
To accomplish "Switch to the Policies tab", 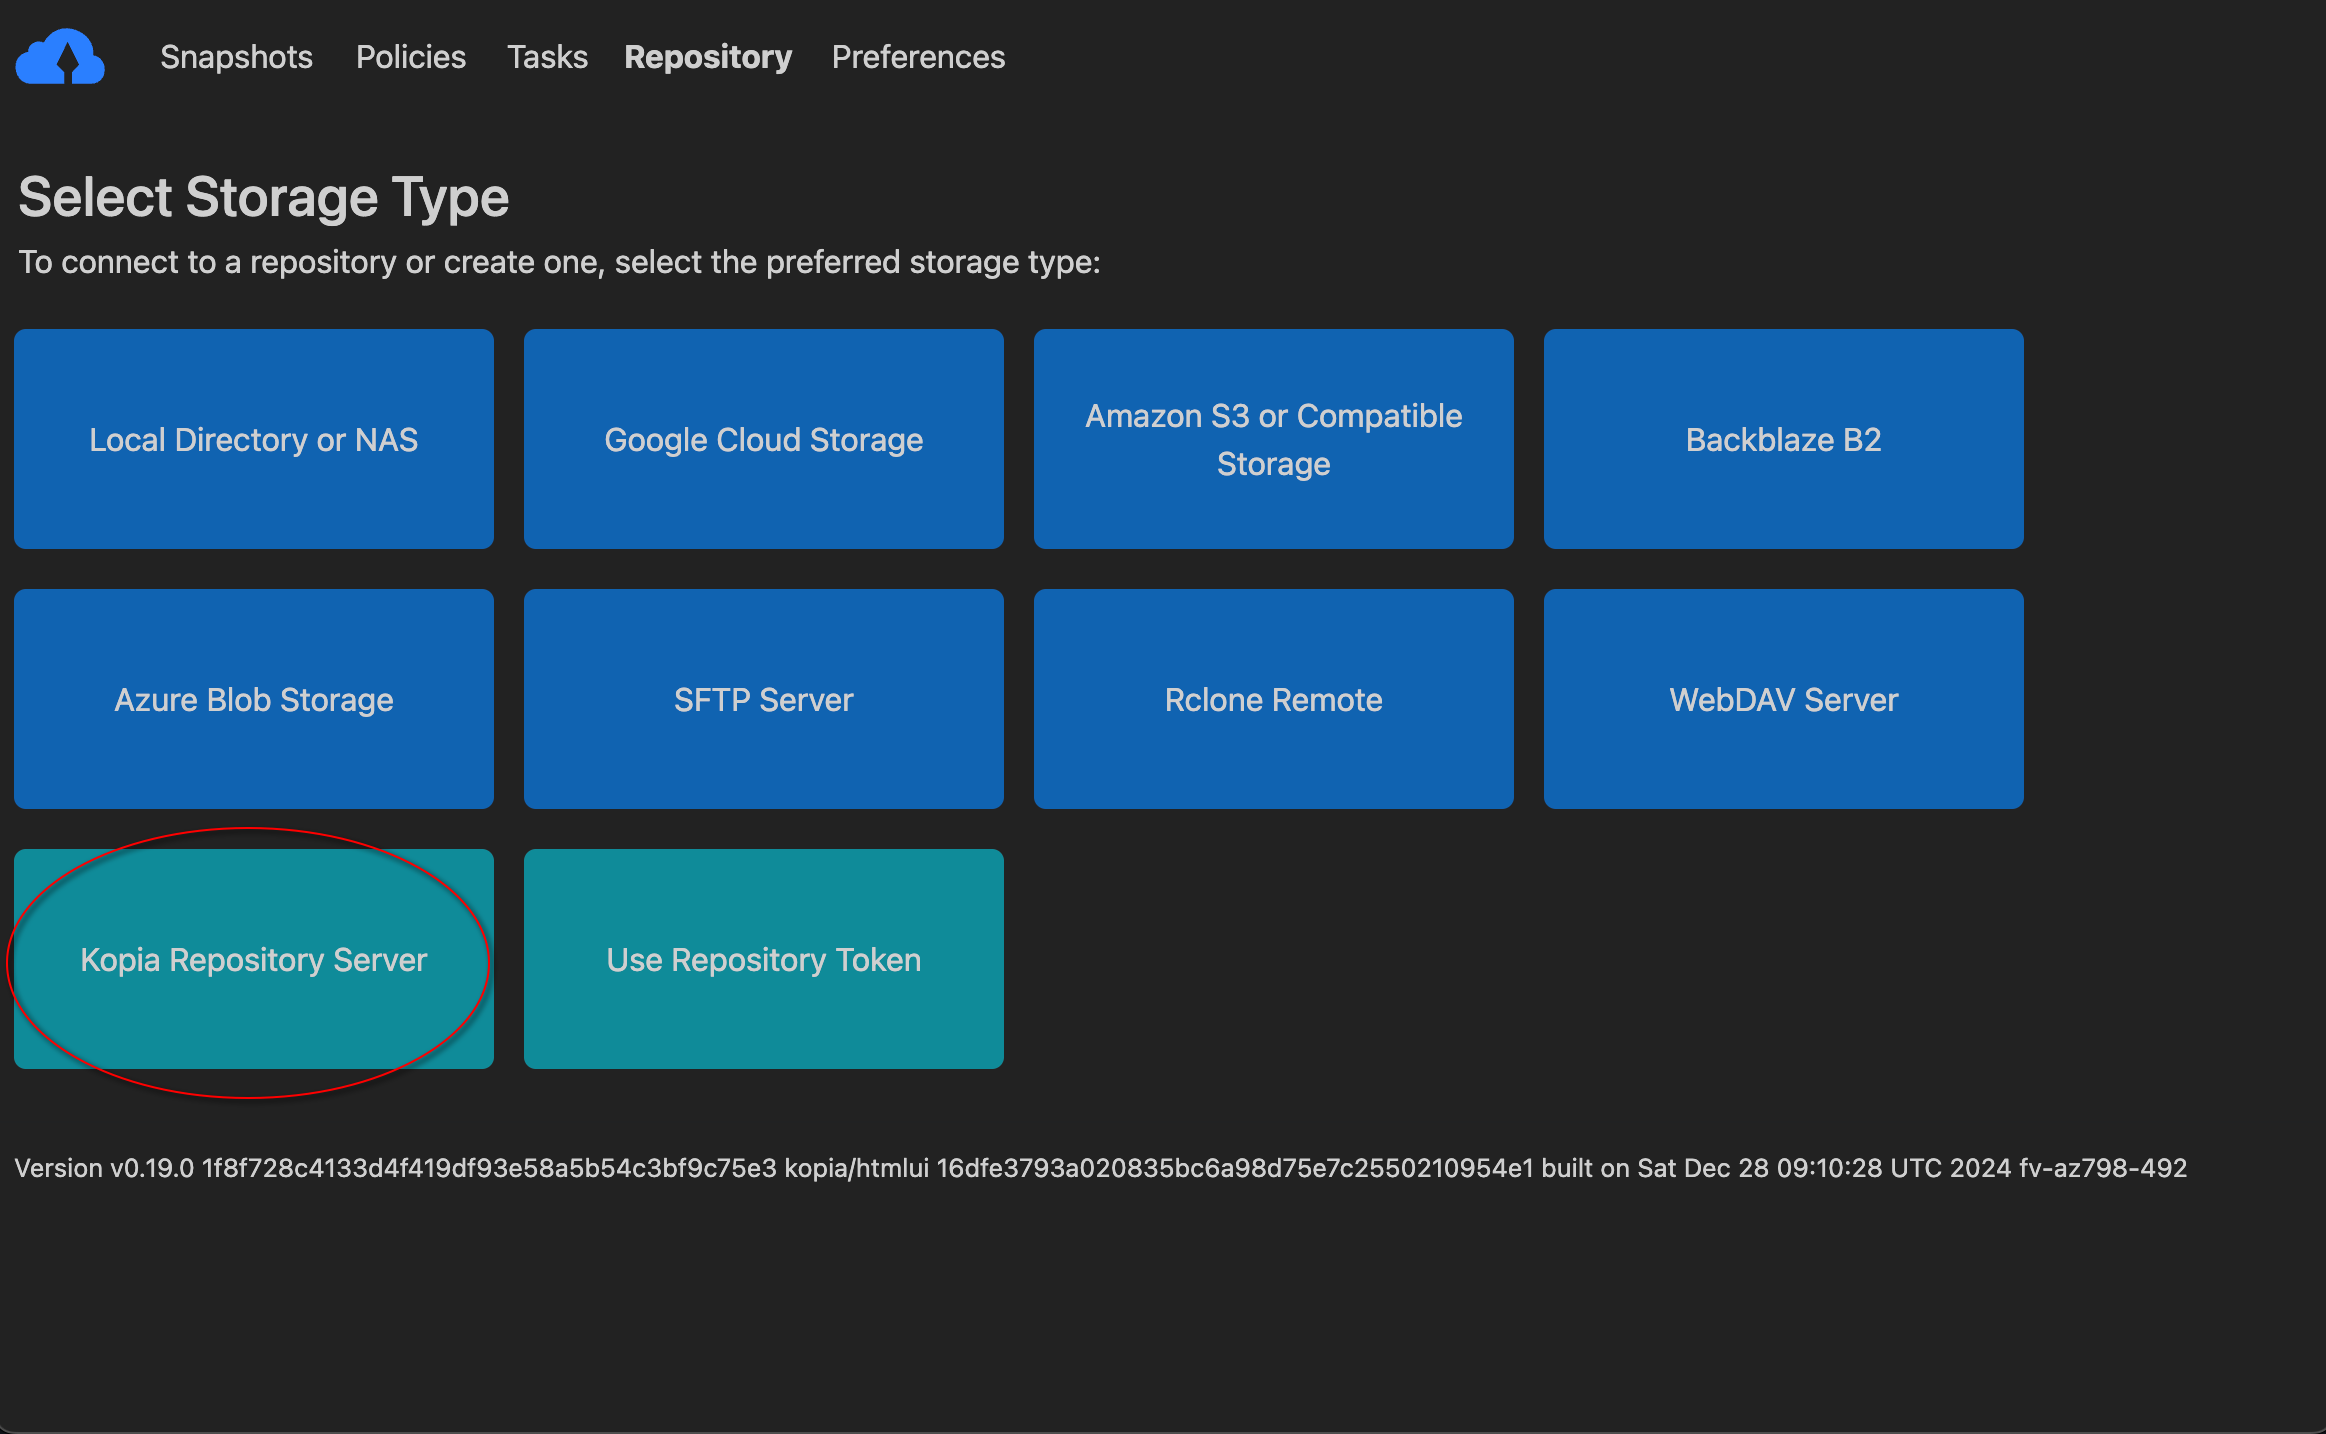I will point(410,57).
